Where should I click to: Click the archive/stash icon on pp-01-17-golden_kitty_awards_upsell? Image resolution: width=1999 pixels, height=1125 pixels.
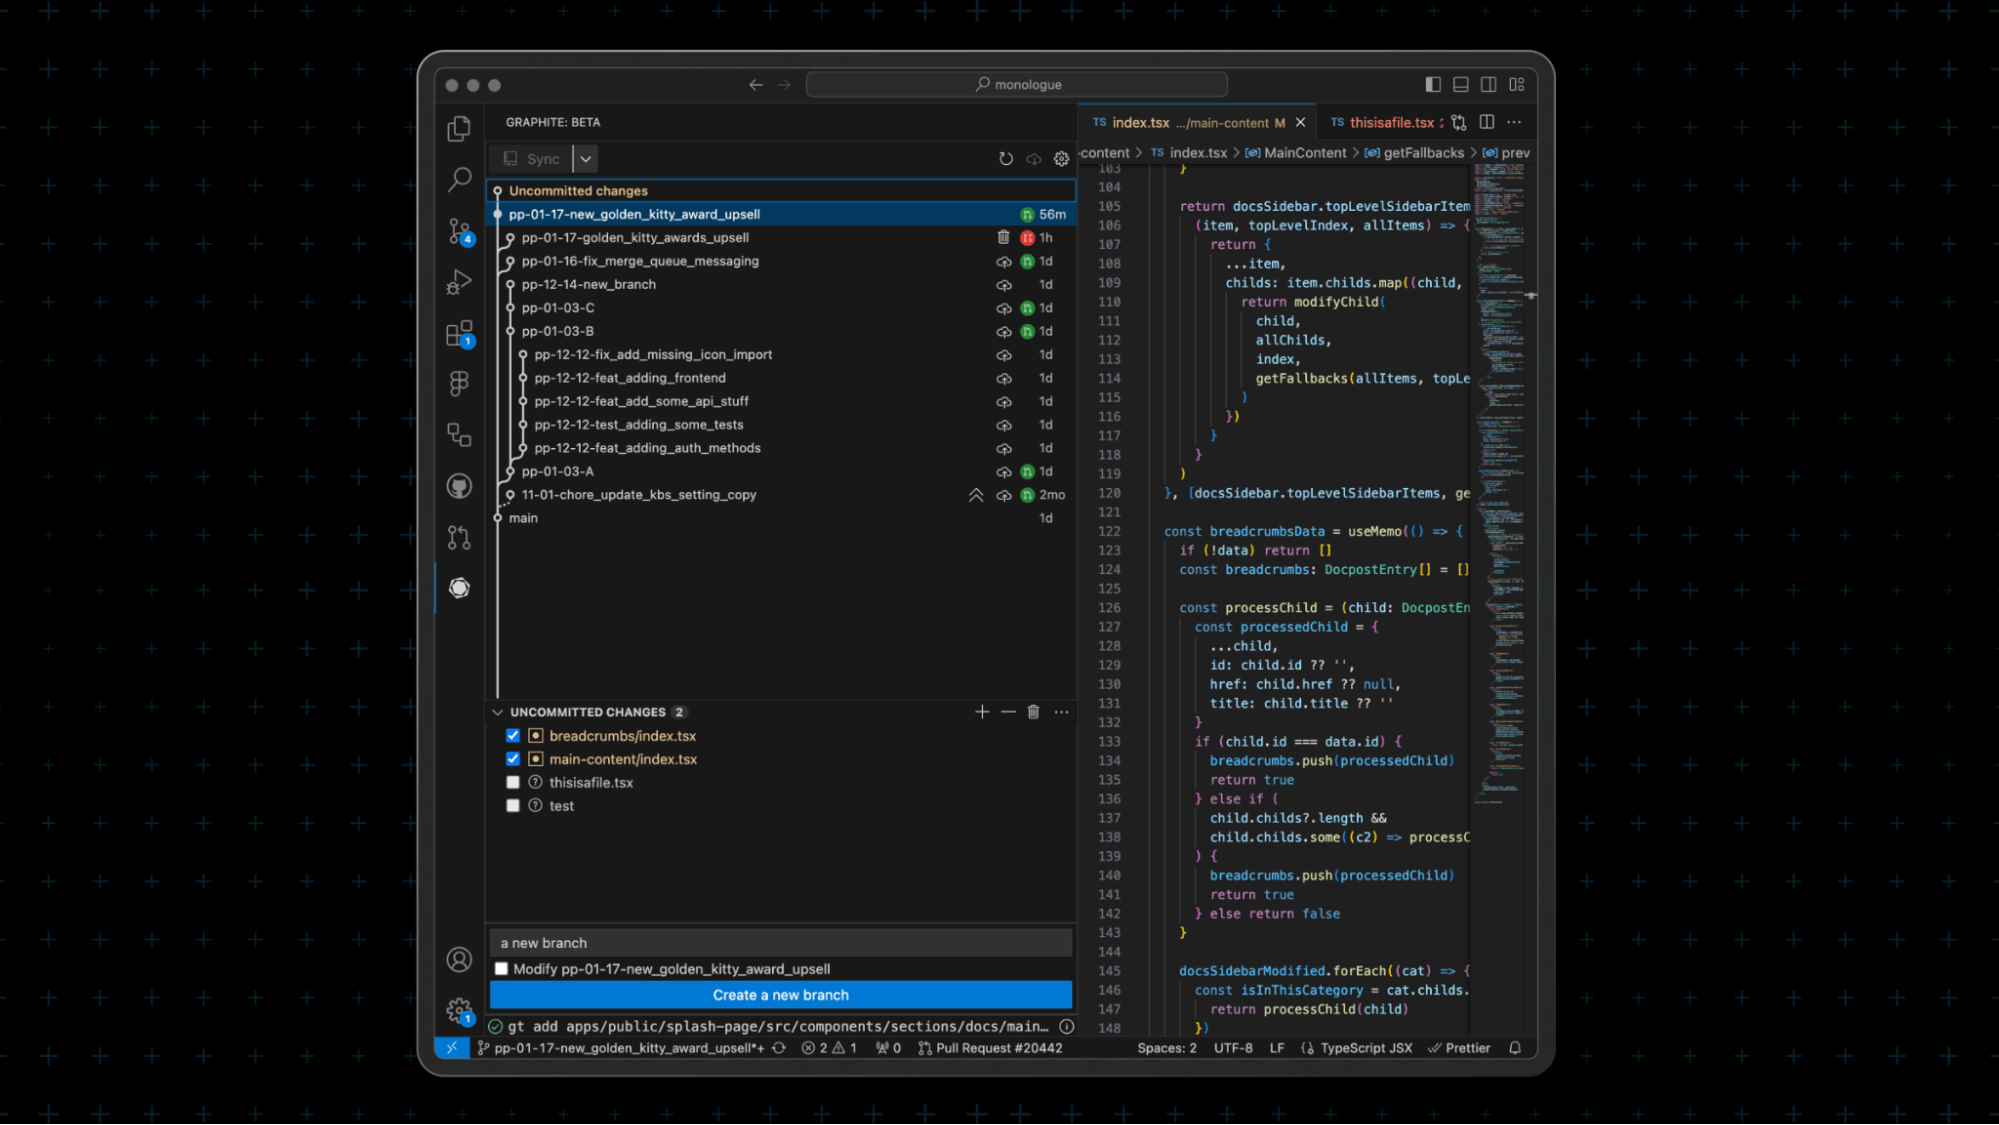[x=1002, y=238]
